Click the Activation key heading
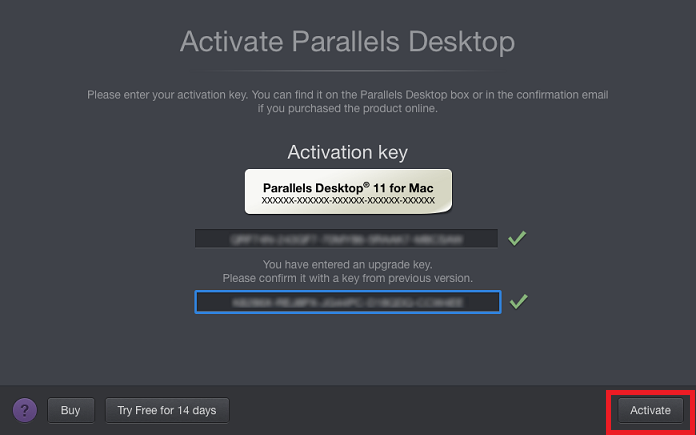The width and height of the screenshot is (696, 435). click(348, 152)
